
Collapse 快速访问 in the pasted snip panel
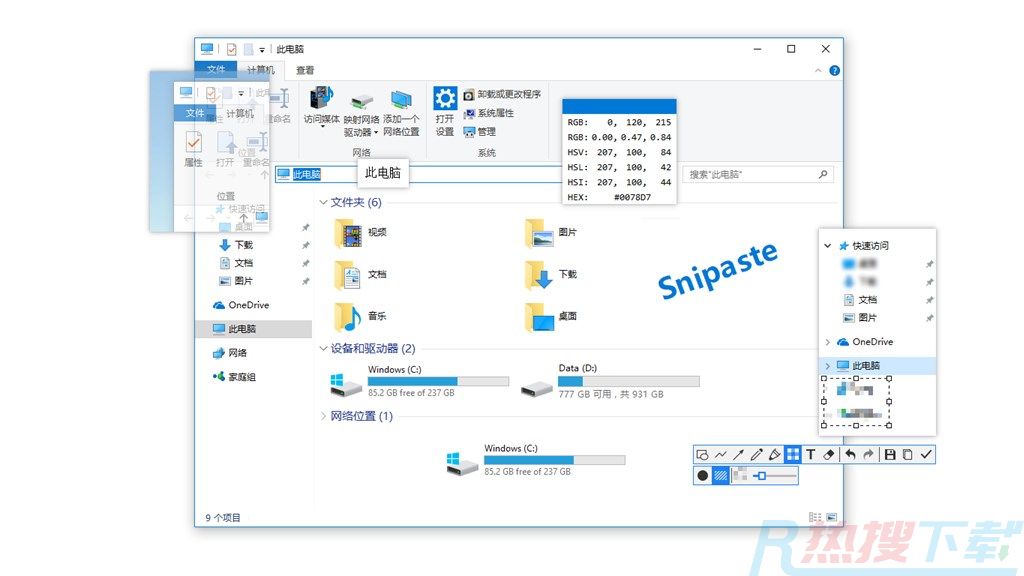pyautogui.click(x=827, y=246)
